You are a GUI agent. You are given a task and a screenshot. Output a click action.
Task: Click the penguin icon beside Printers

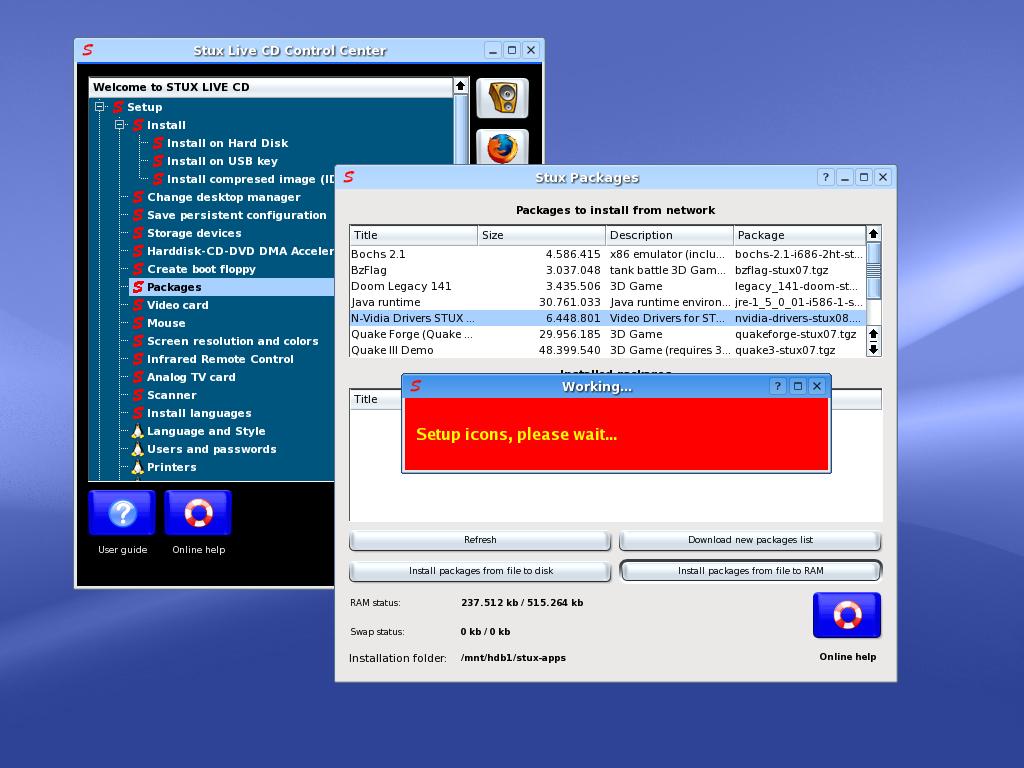pos(137,467)
